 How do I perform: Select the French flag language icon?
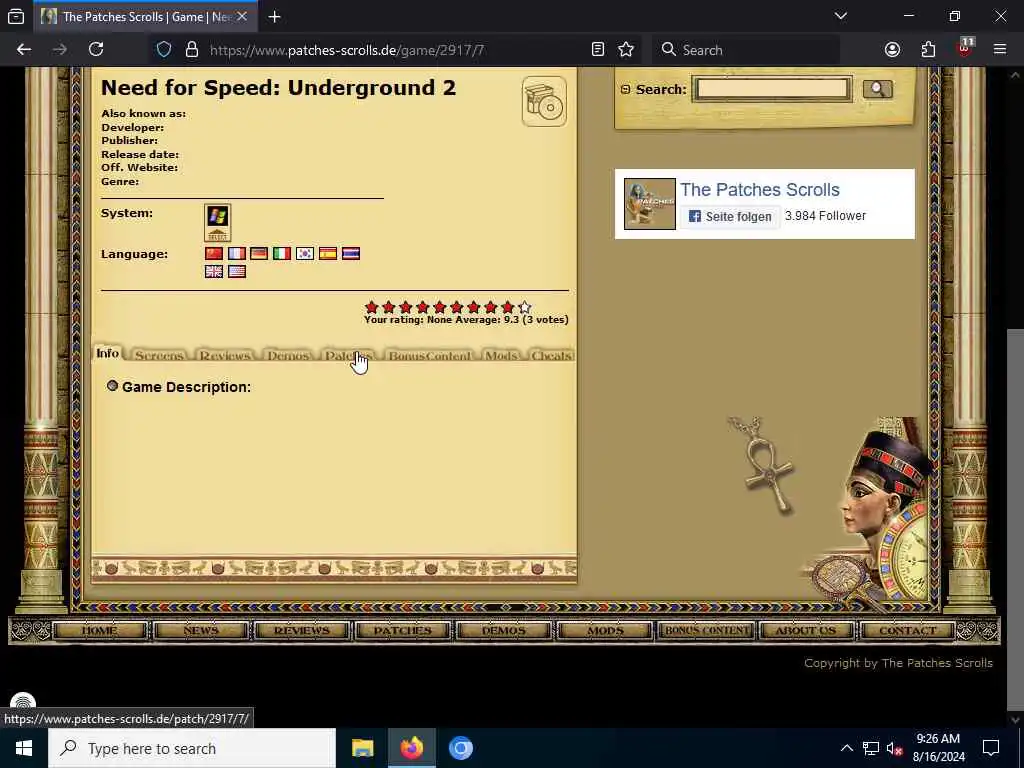tap(236, 253)
